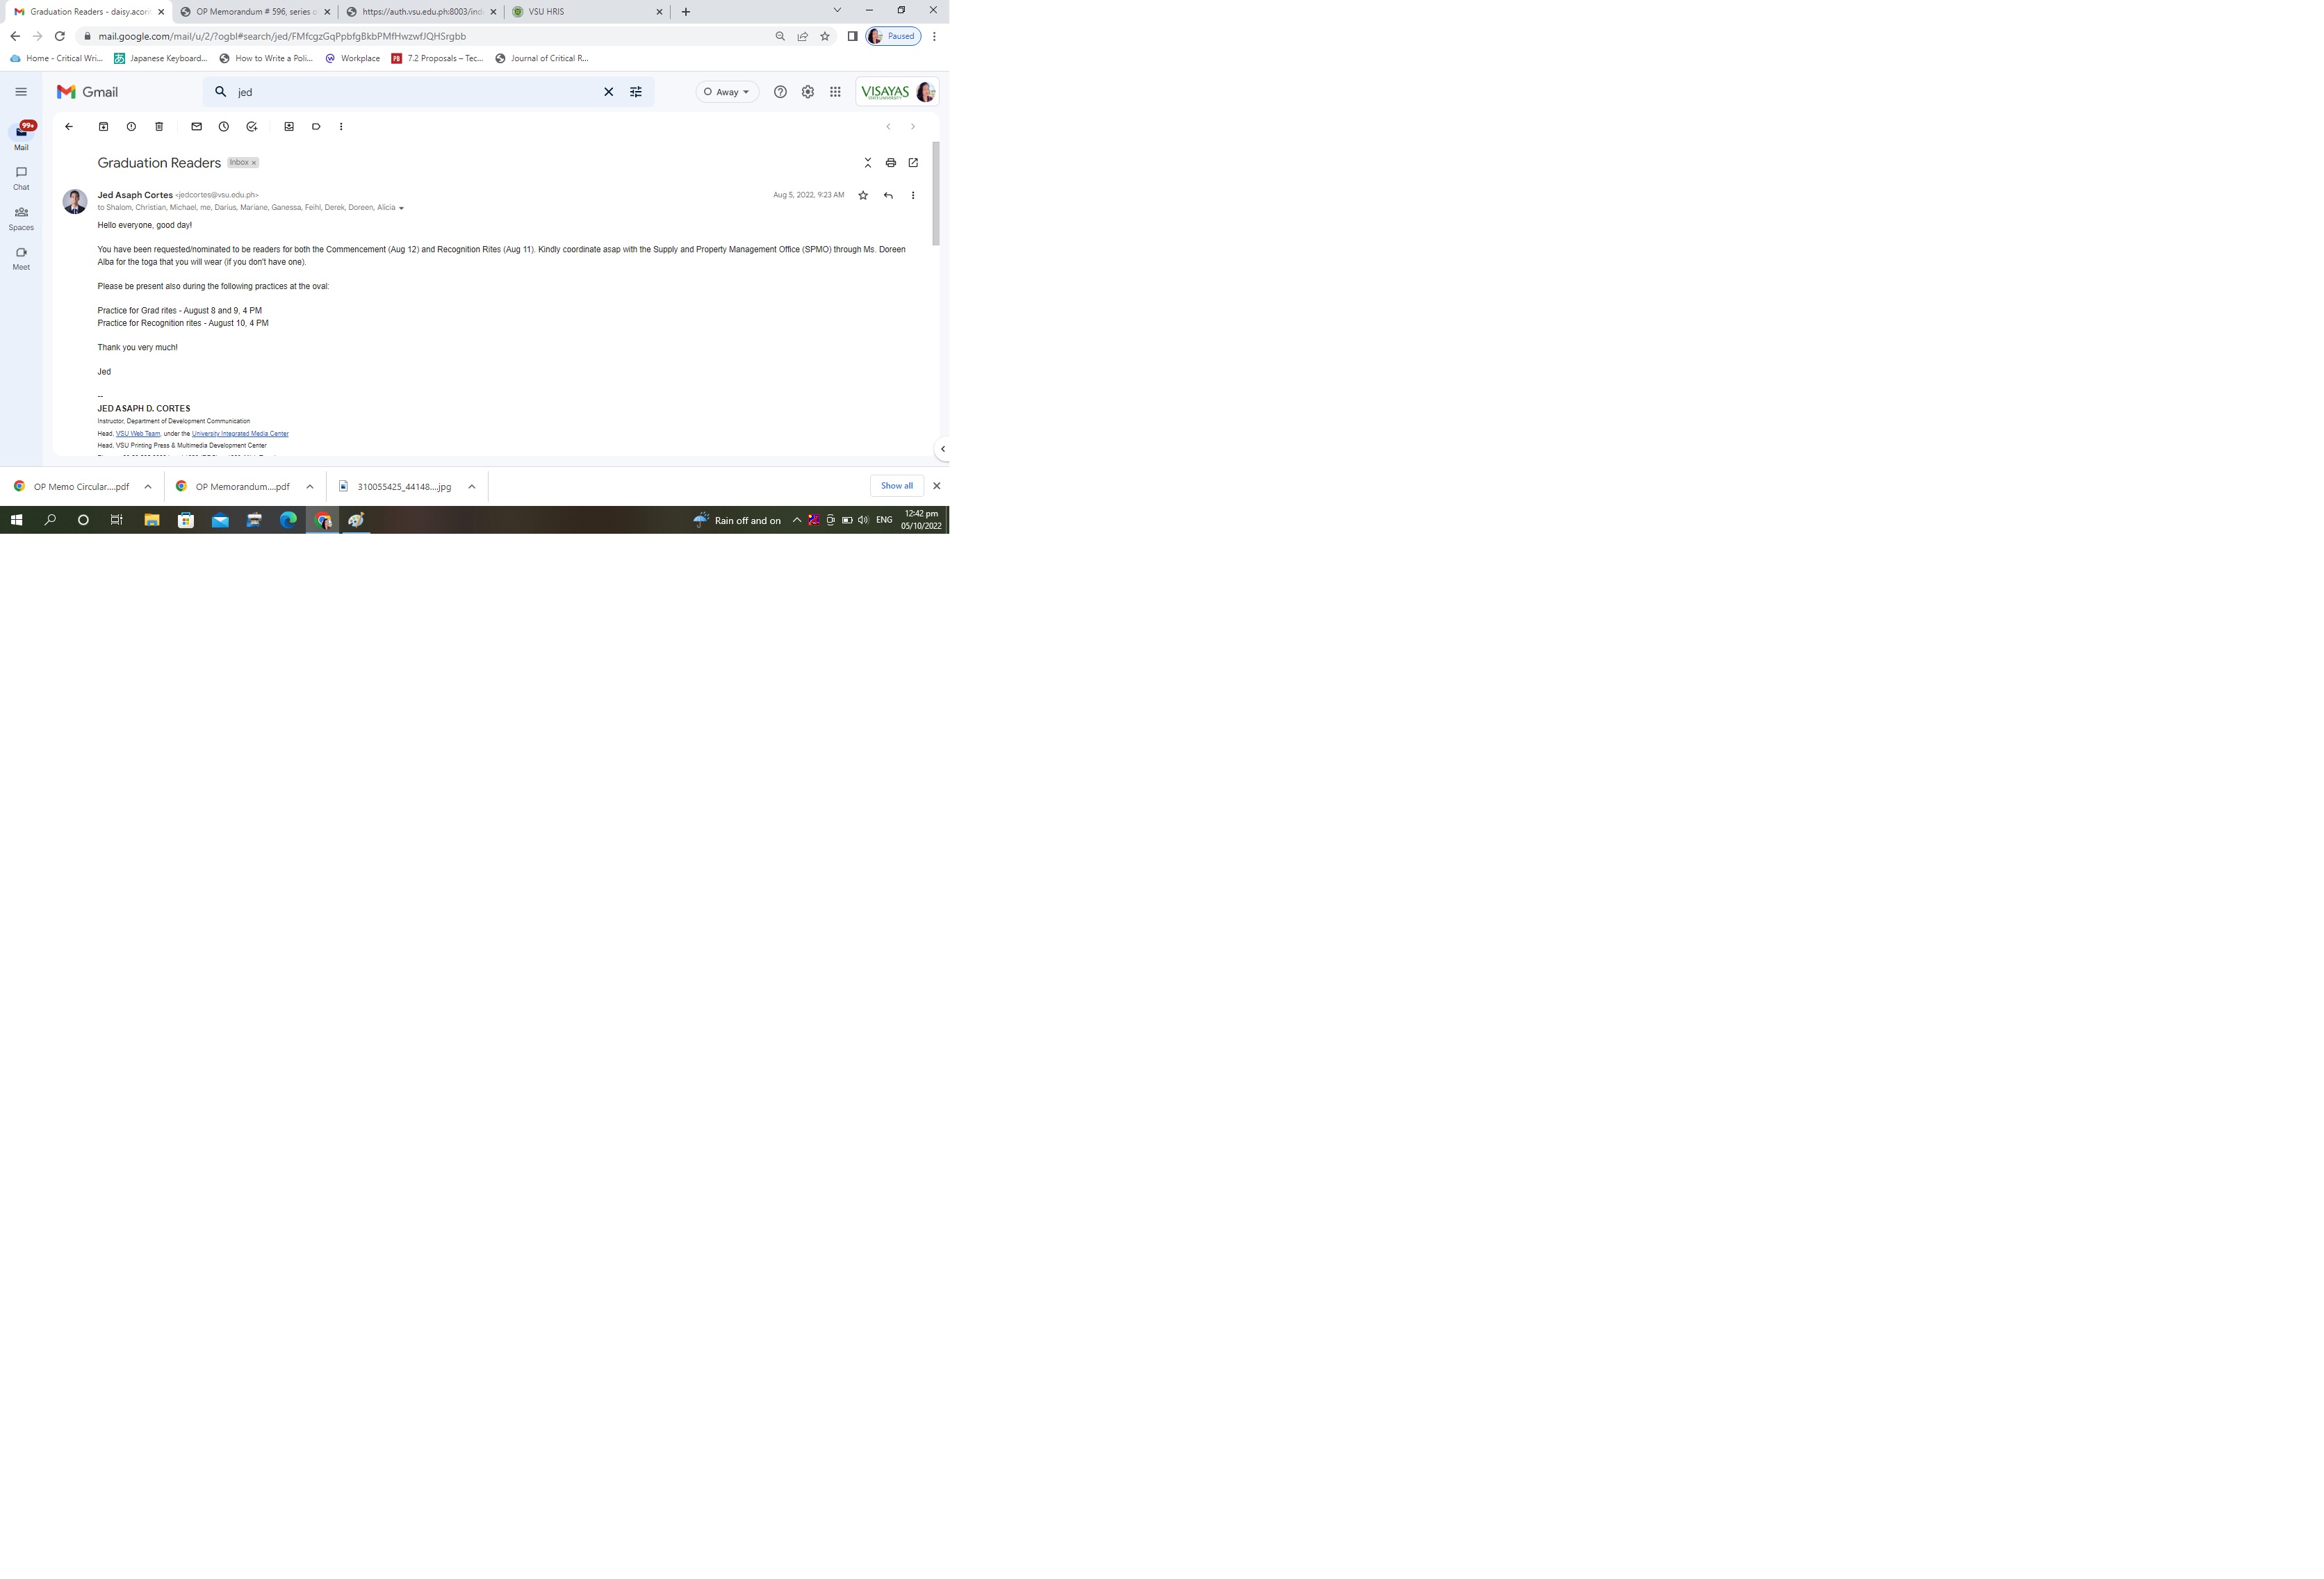Open Chat in the left sidebar

point(21,178)
